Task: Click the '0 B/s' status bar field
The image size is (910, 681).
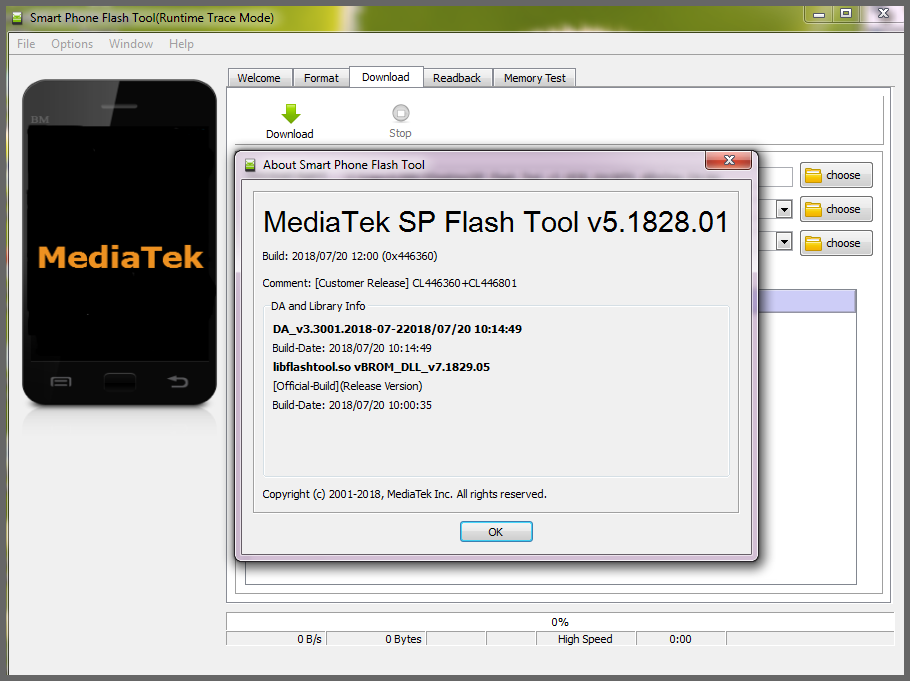Action: [x=276, y=639]
